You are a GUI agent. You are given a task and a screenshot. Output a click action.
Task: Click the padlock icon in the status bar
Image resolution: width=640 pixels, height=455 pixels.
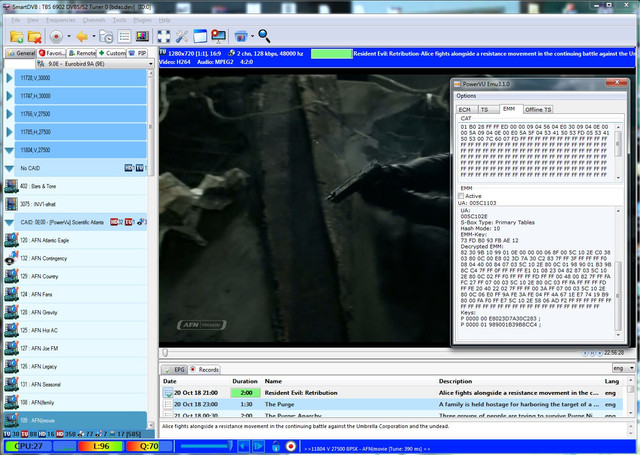pyautogui.click(x=276, y=446)
